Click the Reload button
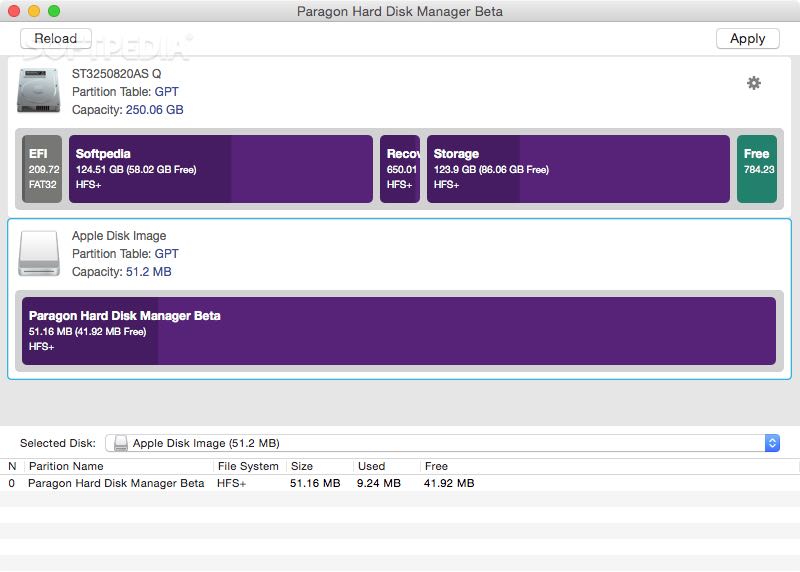Image resolution: width=800 pixels, height=572 pixels. pos(56,38)
